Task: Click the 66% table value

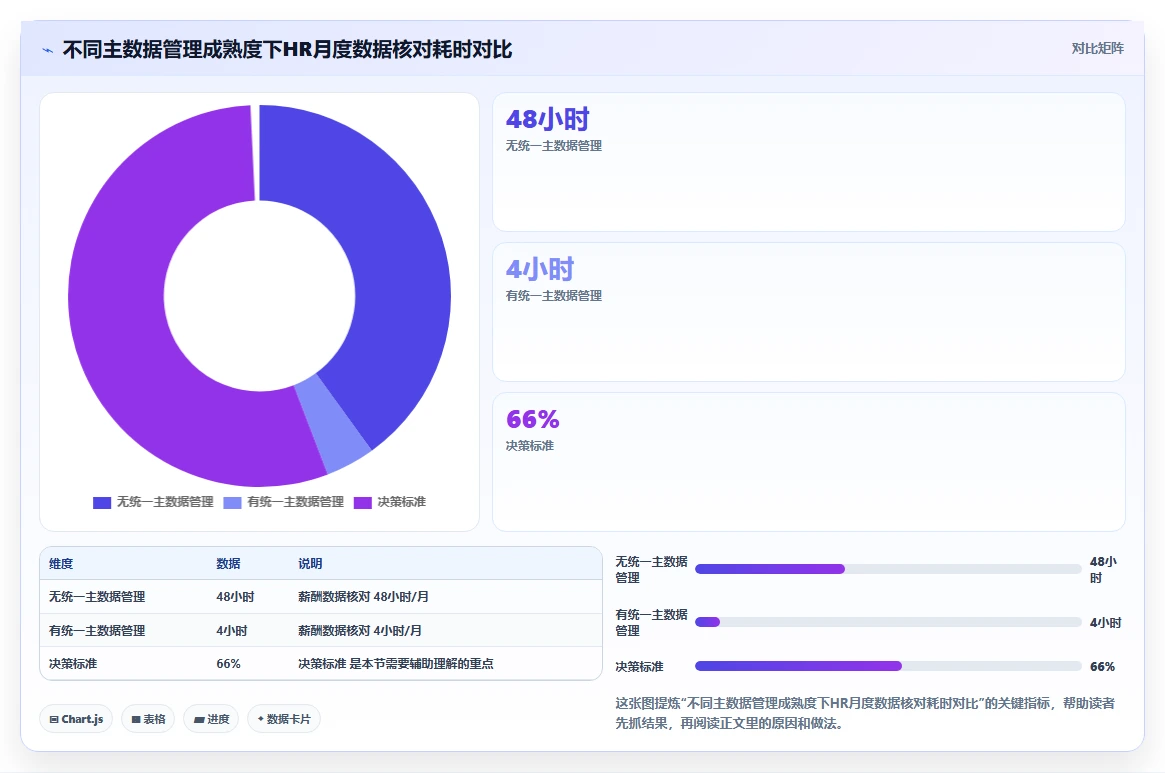Action: pos(228,664)
